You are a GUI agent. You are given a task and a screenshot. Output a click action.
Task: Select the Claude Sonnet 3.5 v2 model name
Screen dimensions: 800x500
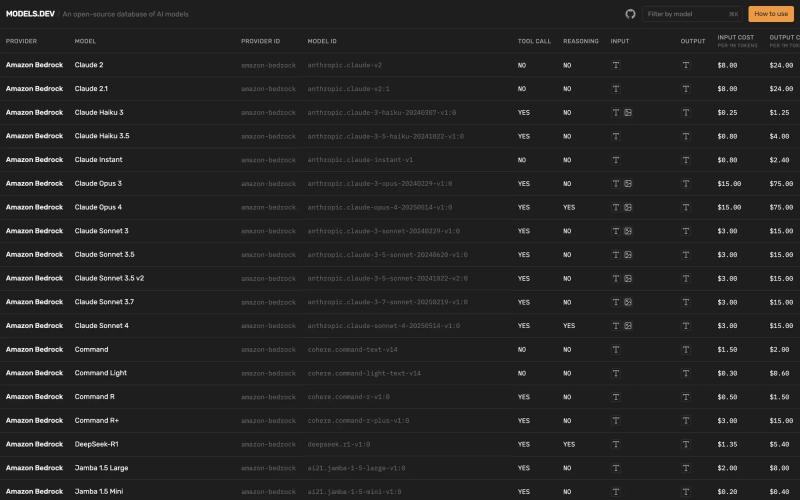pos(109,278)
